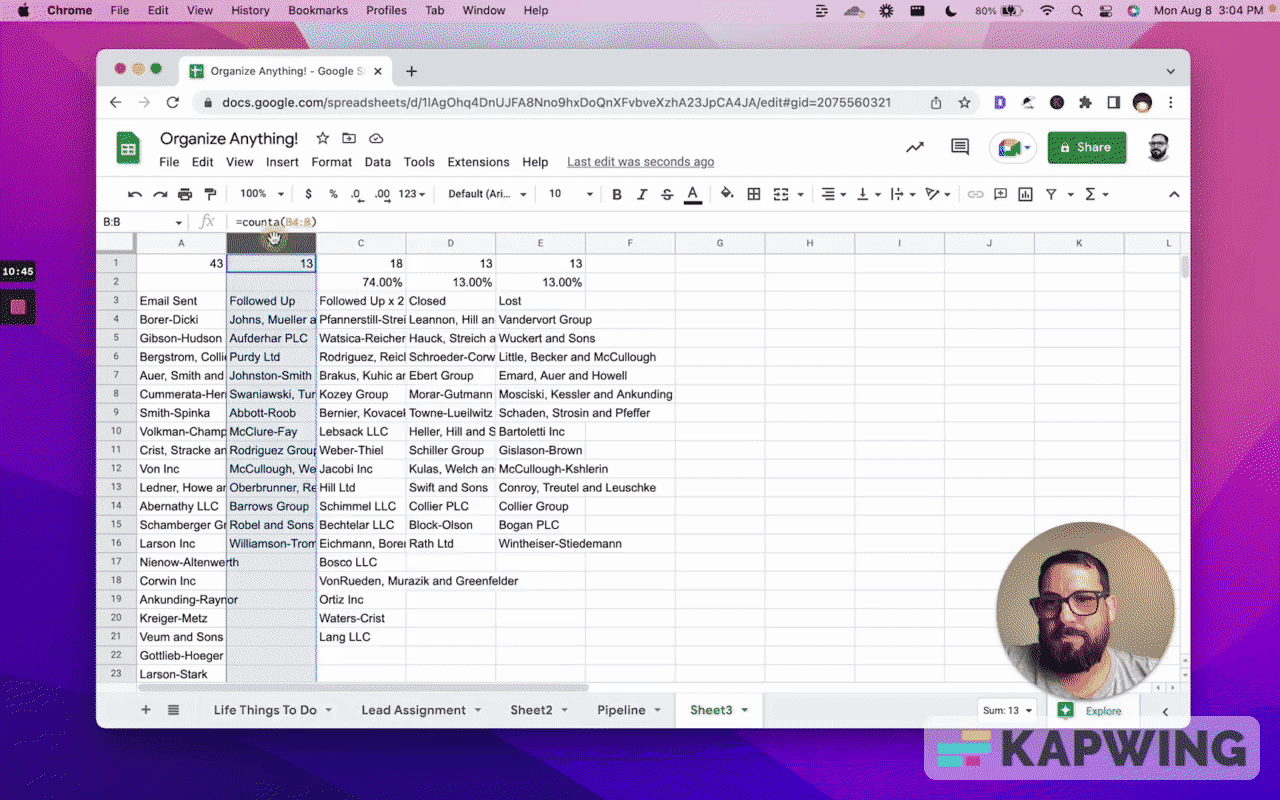Click the green Share button
Viewport: 1280px width, 800px height.
pyautogui.click(x=1087, y=148)
